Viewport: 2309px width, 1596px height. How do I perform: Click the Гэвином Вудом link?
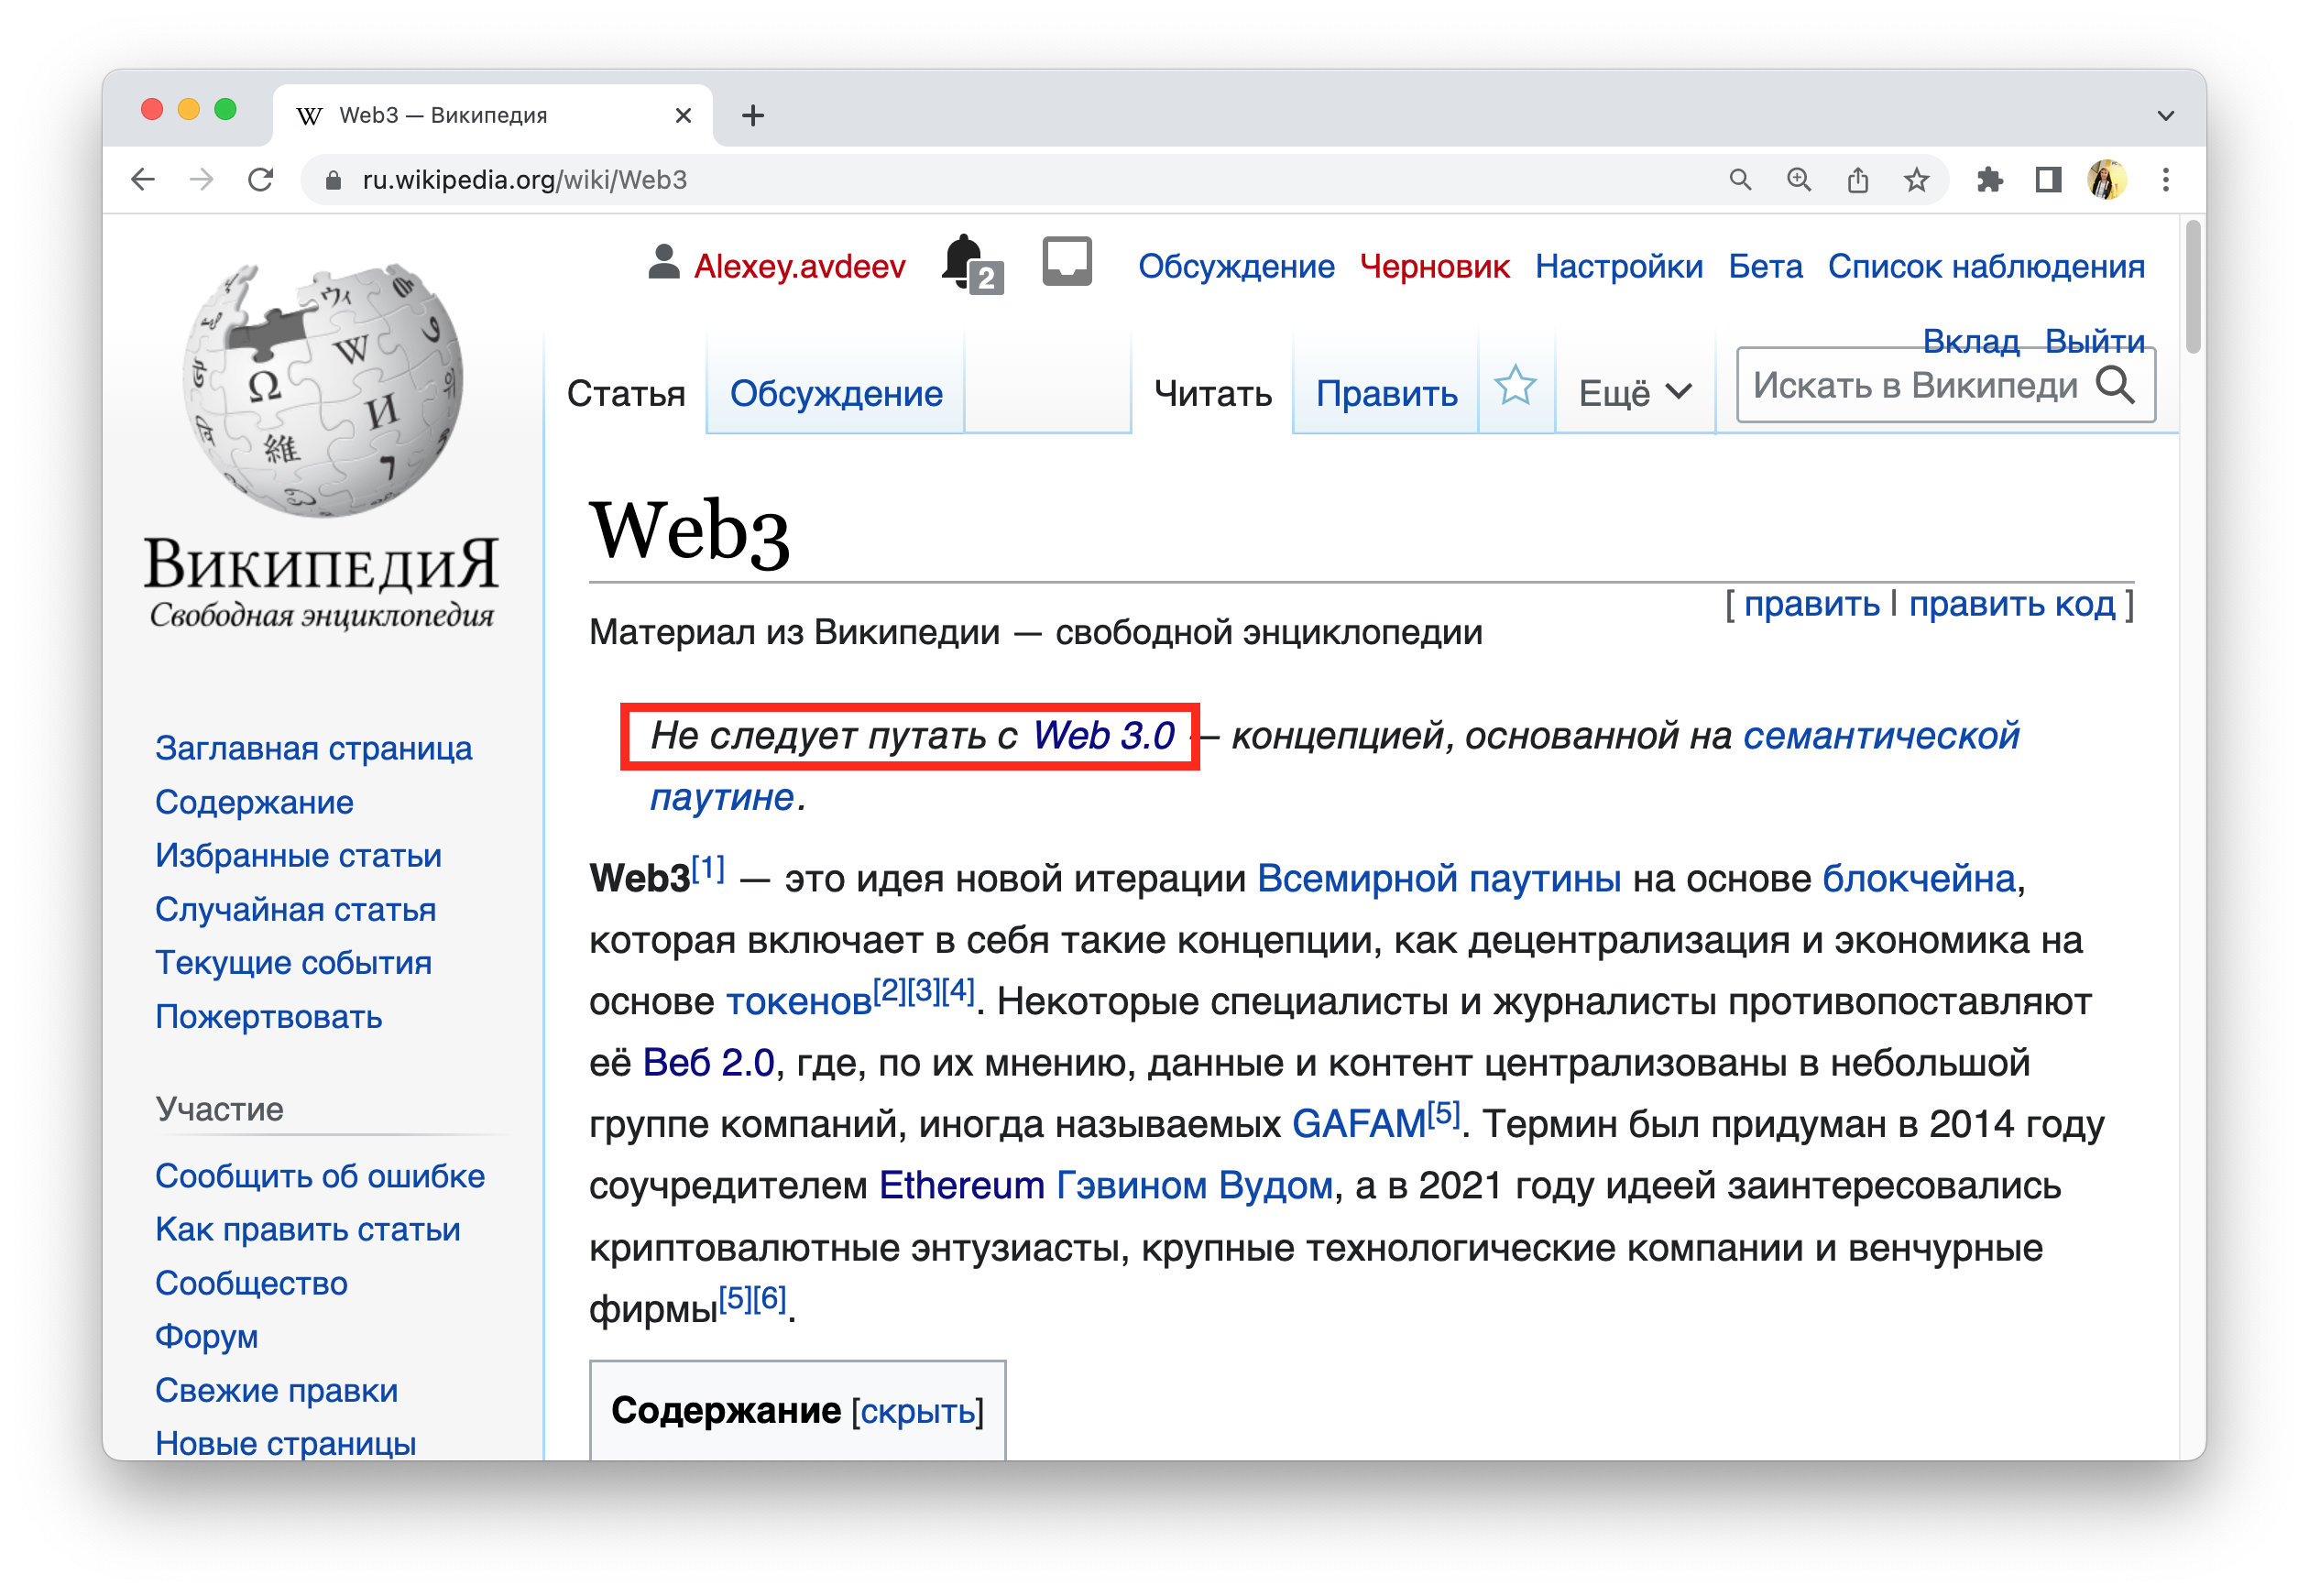click(1195, 1185)
